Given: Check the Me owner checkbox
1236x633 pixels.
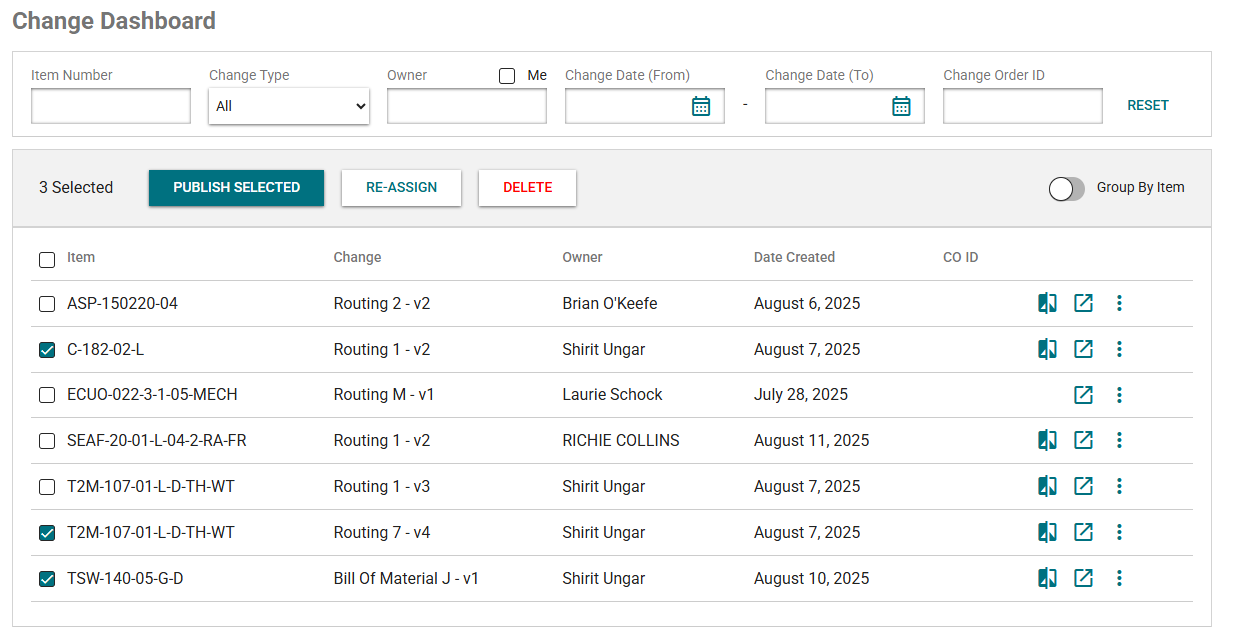Looking at the screenshot, I should coord(507,76).
